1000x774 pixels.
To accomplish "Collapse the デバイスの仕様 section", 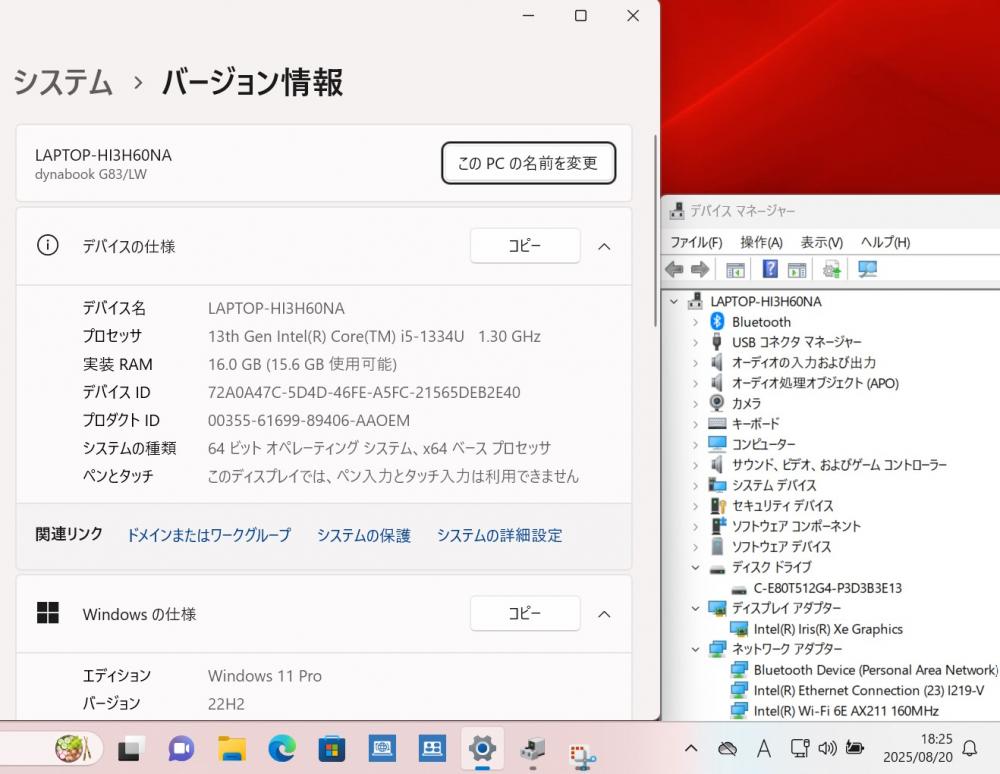I will [x=604, y=247].
